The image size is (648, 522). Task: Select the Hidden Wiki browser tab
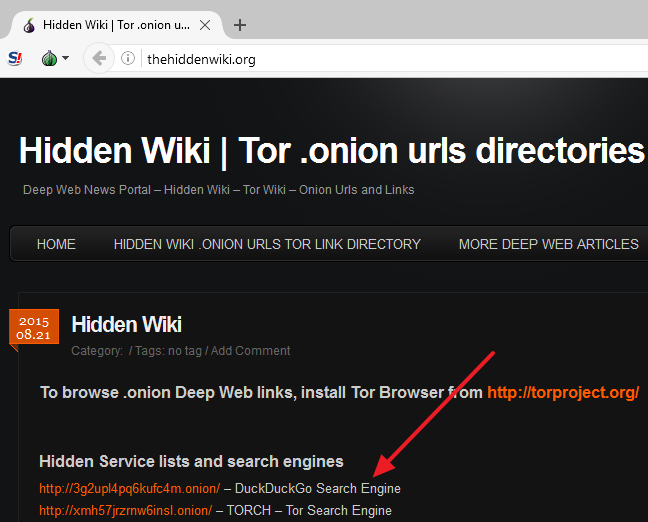tap(110, 25)
